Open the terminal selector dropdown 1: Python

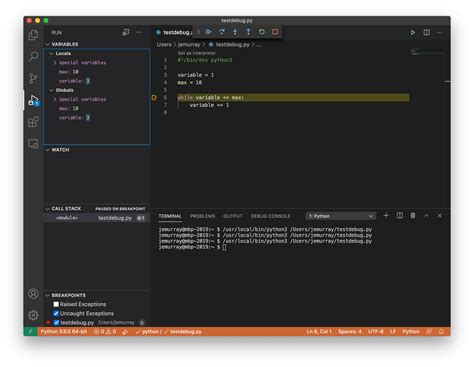[x=341, y=216]
